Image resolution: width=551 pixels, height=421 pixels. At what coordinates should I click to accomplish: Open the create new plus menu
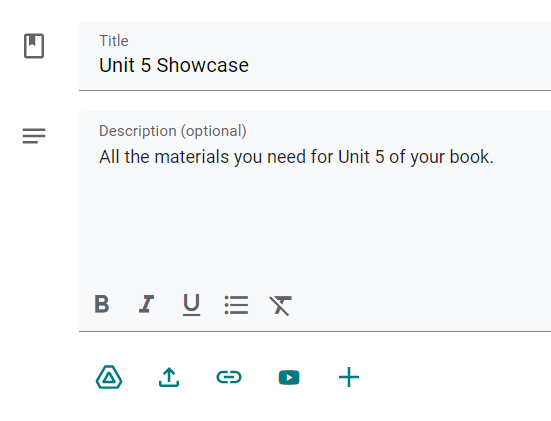(349, 377)
